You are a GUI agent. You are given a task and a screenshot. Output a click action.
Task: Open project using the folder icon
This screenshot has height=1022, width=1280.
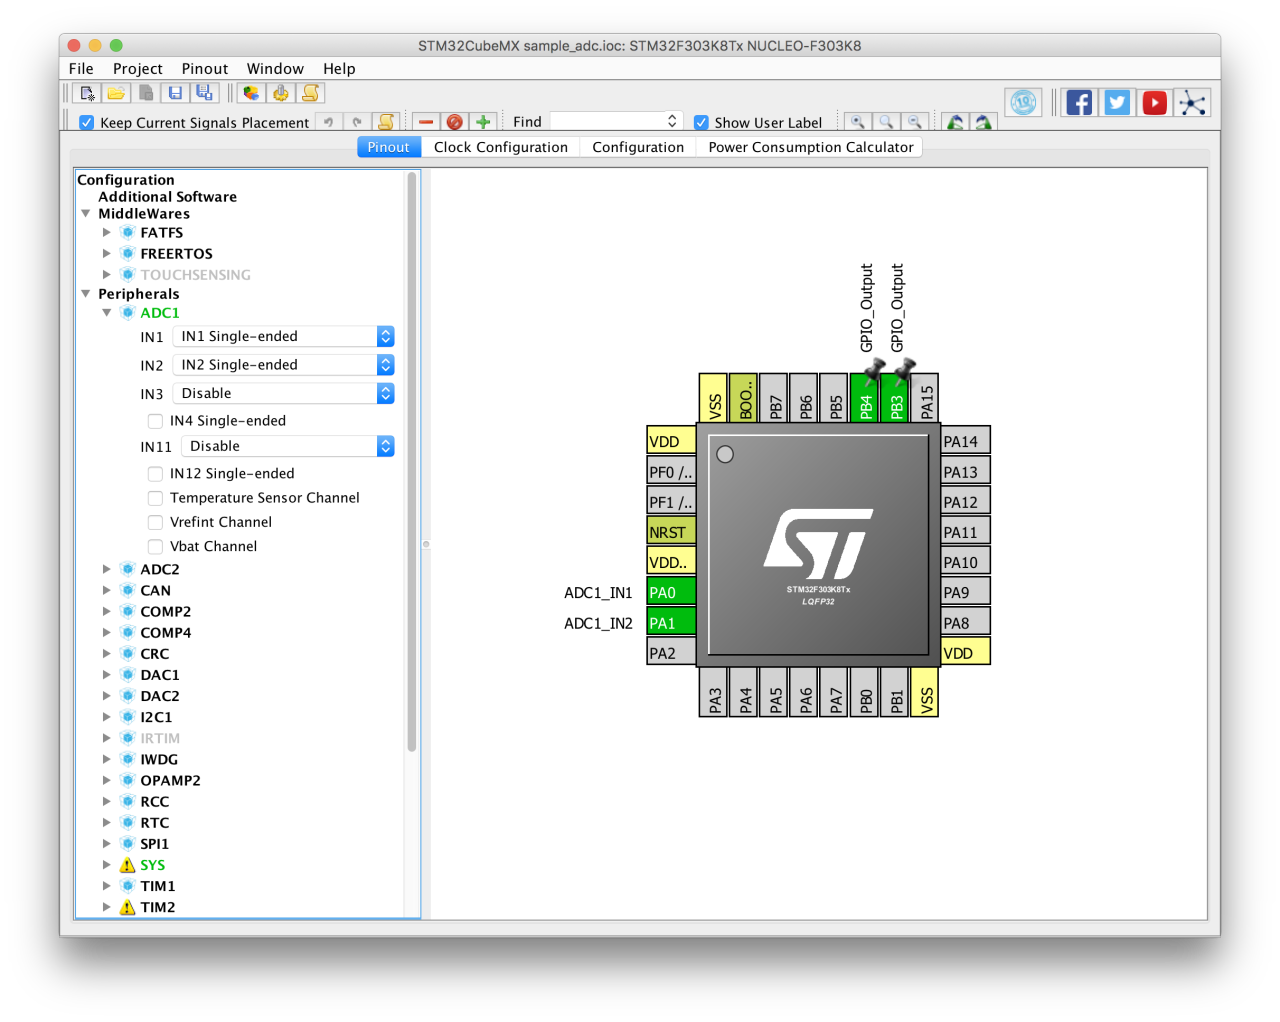[x=116, y=93]
